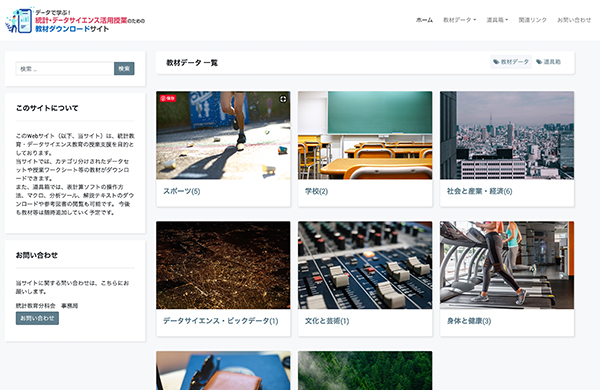Click the site logo in the header

pyautogui.click(x=75, y=20)
